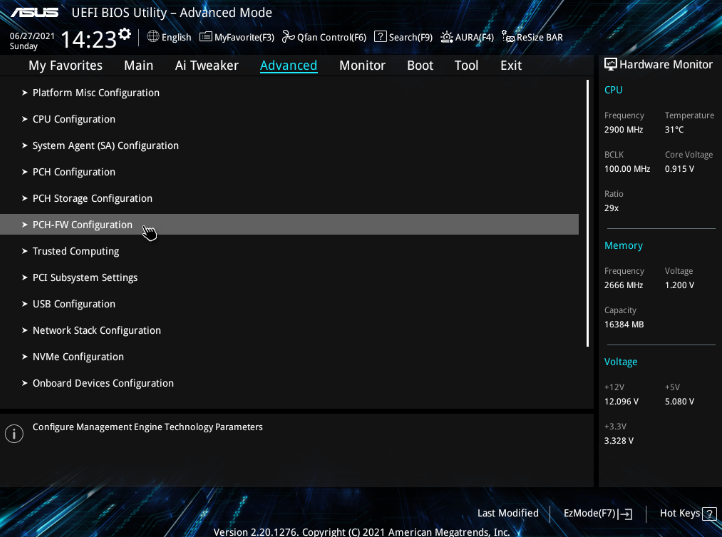Switch to the Tool tab
The width and height of the screenshot is (722, 537).
[x=466, y=65]
